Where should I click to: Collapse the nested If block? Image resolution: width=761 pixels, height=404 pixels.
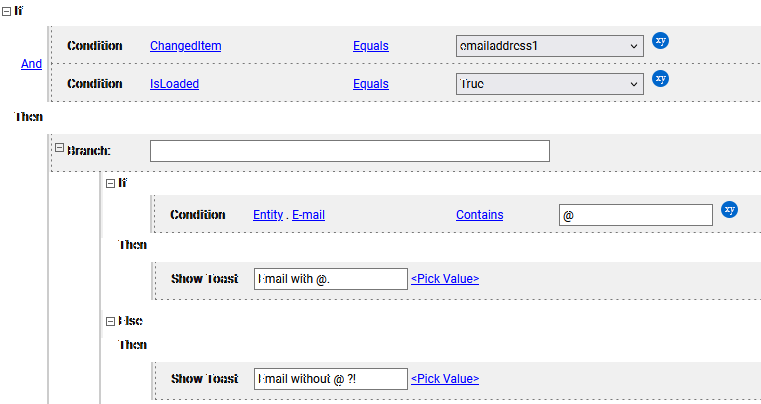pos(110,183)
